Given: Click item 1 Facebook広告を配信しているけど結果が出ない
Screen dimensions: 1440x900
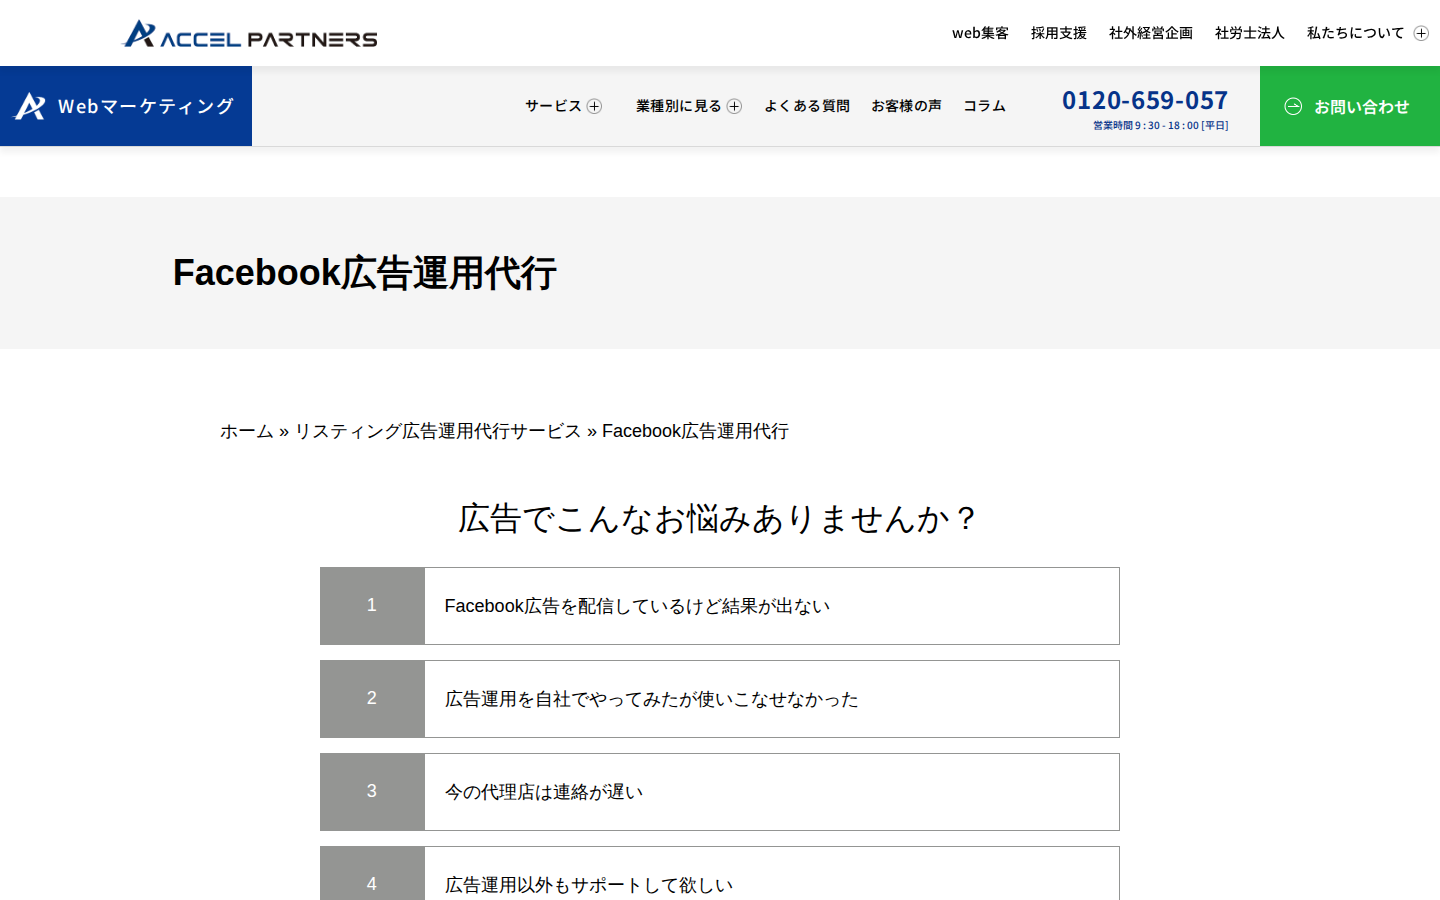Looking at the screenshot, I should (720, 606).
